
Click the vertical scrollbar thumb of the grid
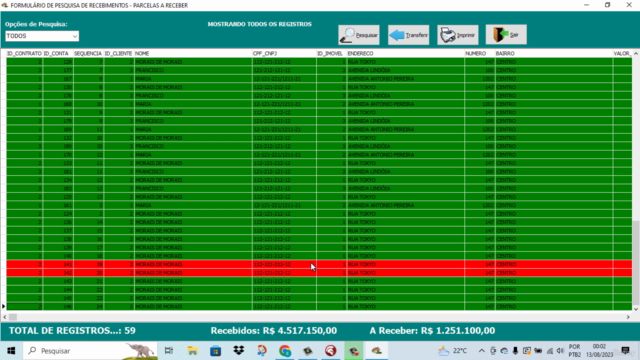(x=636, y=262)
